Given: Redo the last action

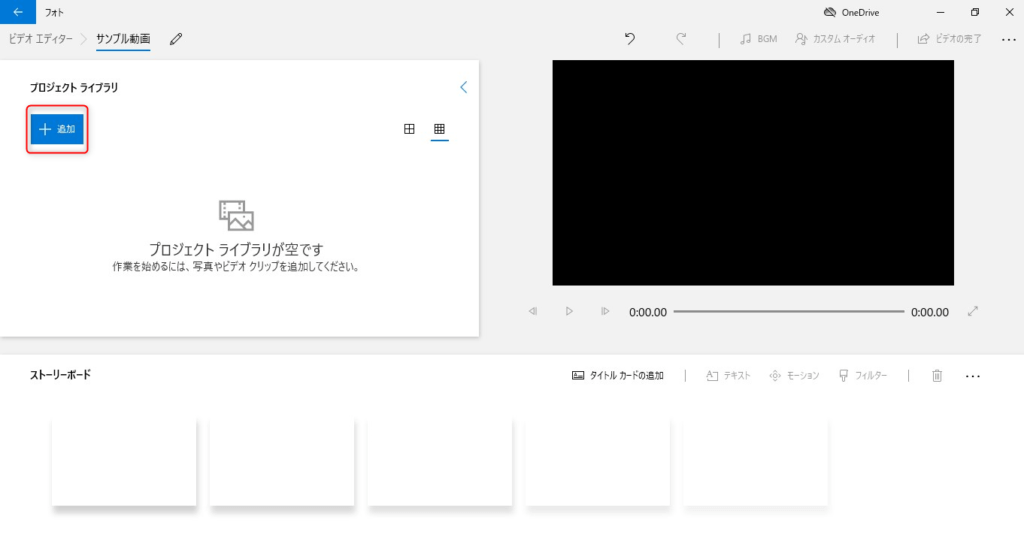Looking at the screenshot, I should coord(680,39).
